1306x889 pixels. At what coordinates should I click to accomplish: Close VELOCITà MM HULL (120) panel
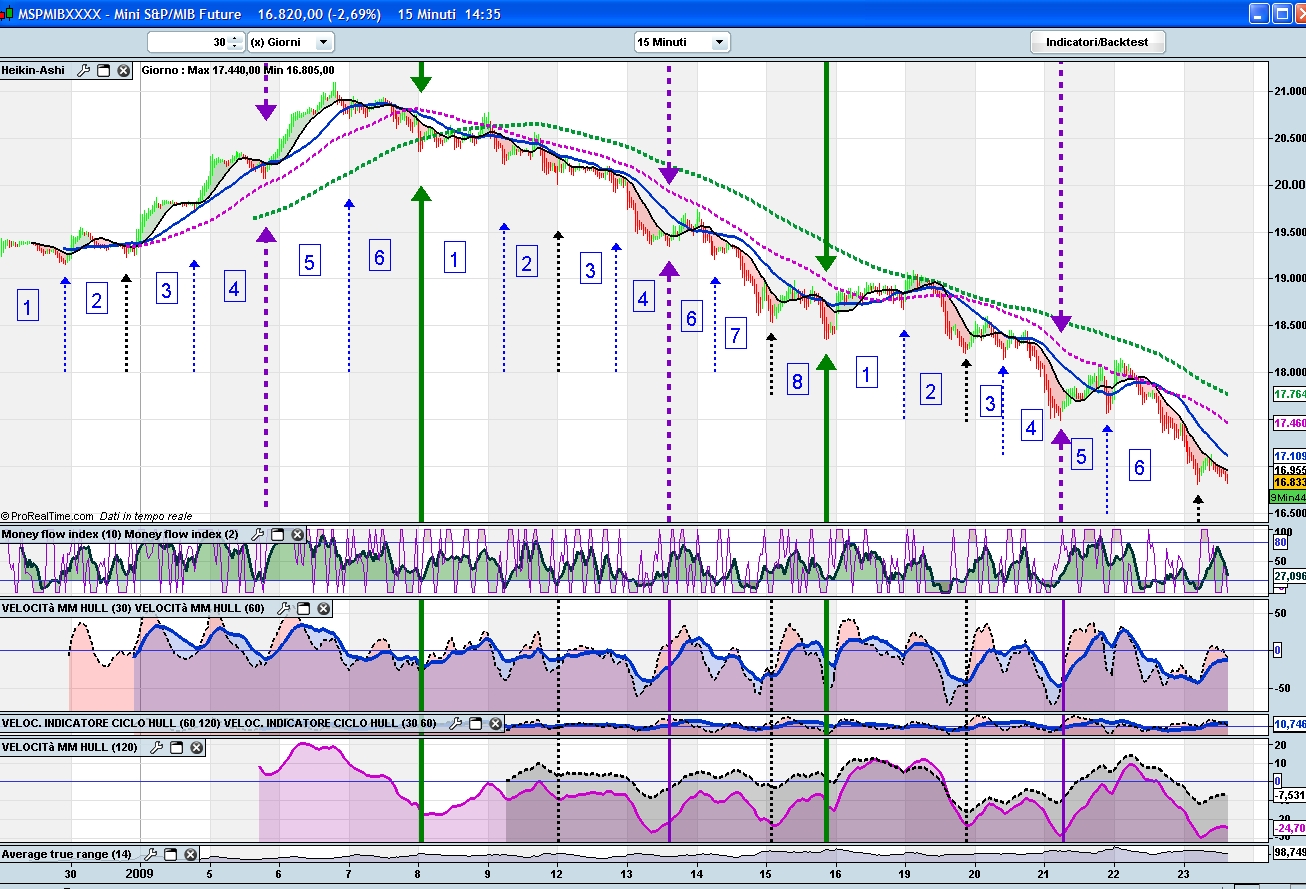click(x=196, y=747)
